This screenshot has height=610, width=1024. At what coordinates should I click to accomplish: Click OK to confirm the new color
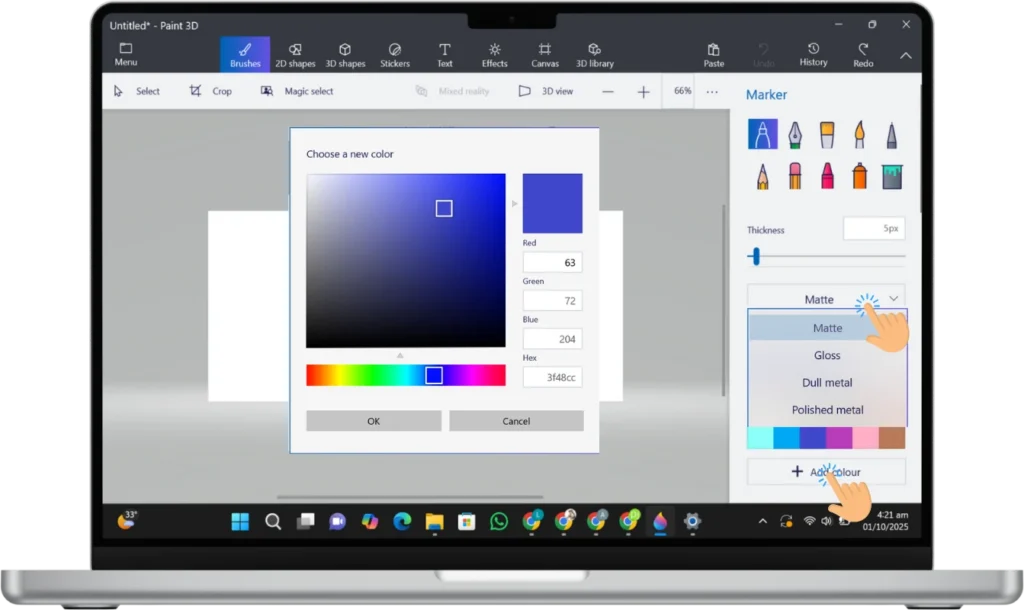coord(372,420)
